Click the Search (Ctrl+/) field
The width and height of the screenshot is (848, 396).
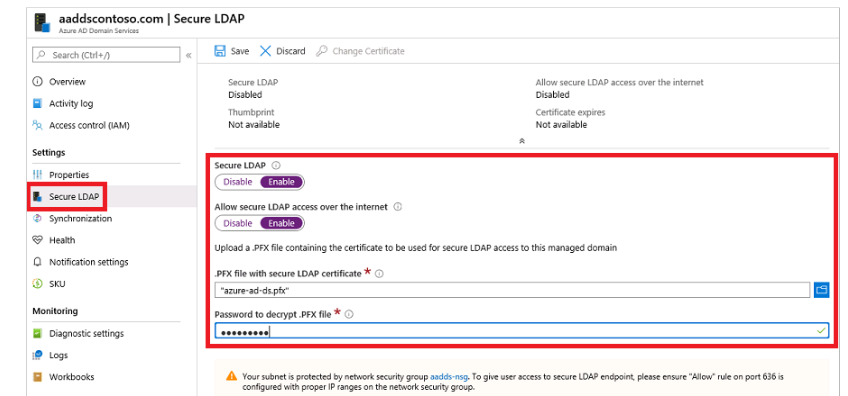click(106, 55)
